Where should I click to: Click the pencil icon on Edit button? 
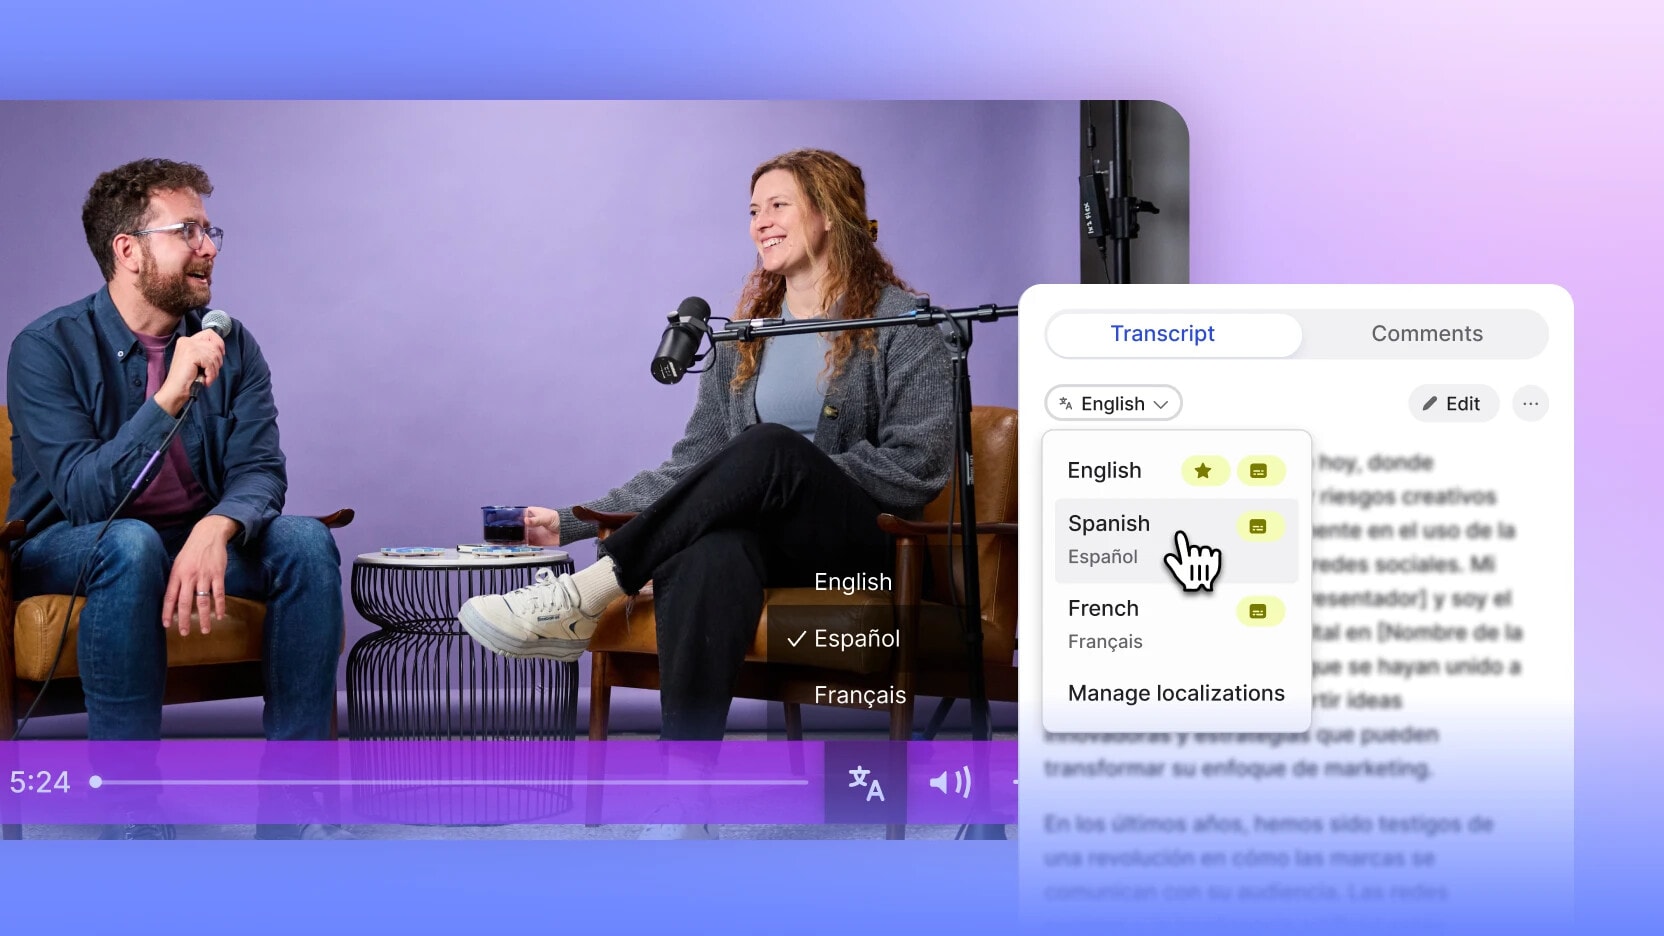click(1430, 404)
